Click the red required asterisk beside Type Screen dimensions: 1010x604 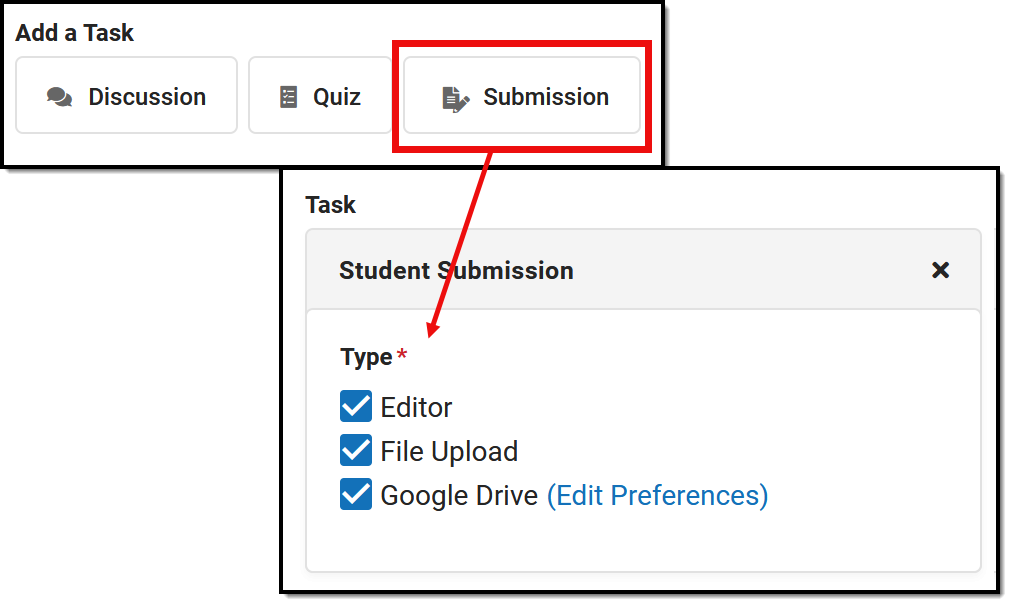click(402, 356)
